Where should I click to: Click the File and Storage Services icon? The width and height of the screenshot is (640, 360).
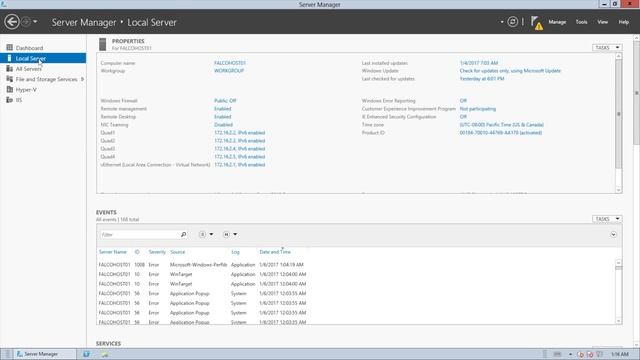(9, 79)
